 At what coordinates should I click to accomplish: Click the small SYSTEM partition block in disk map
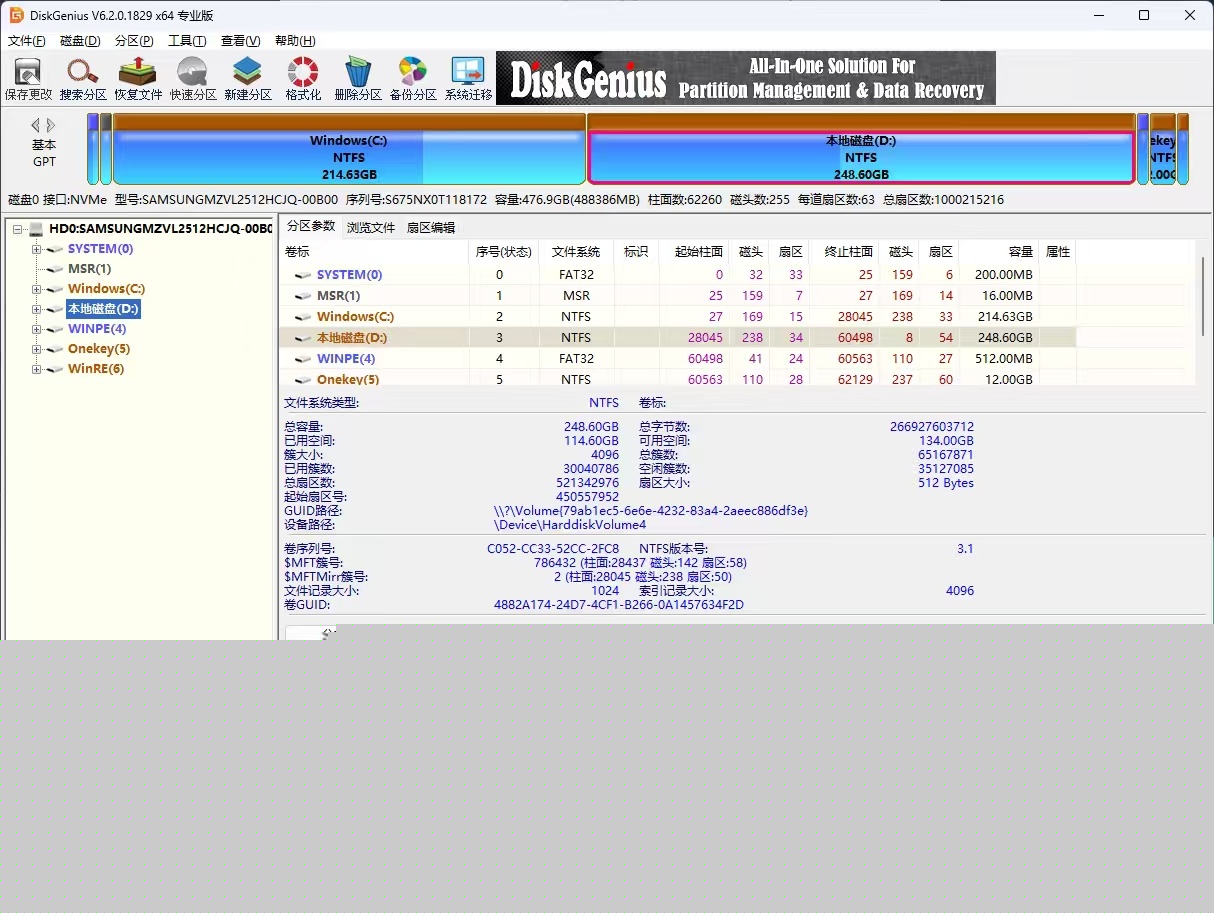pos(93,149)
